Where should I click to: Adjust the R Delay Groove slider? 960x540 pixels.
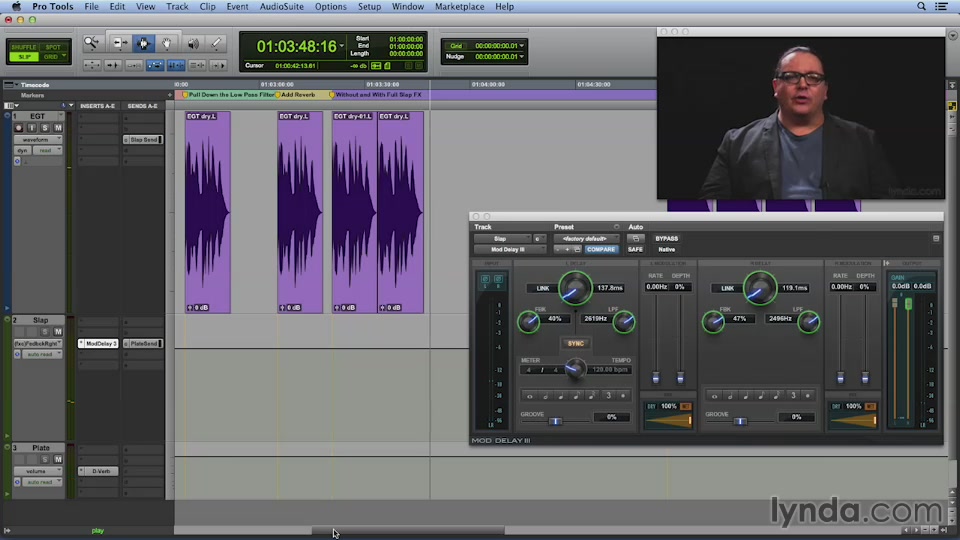click(x=740, y=421)
